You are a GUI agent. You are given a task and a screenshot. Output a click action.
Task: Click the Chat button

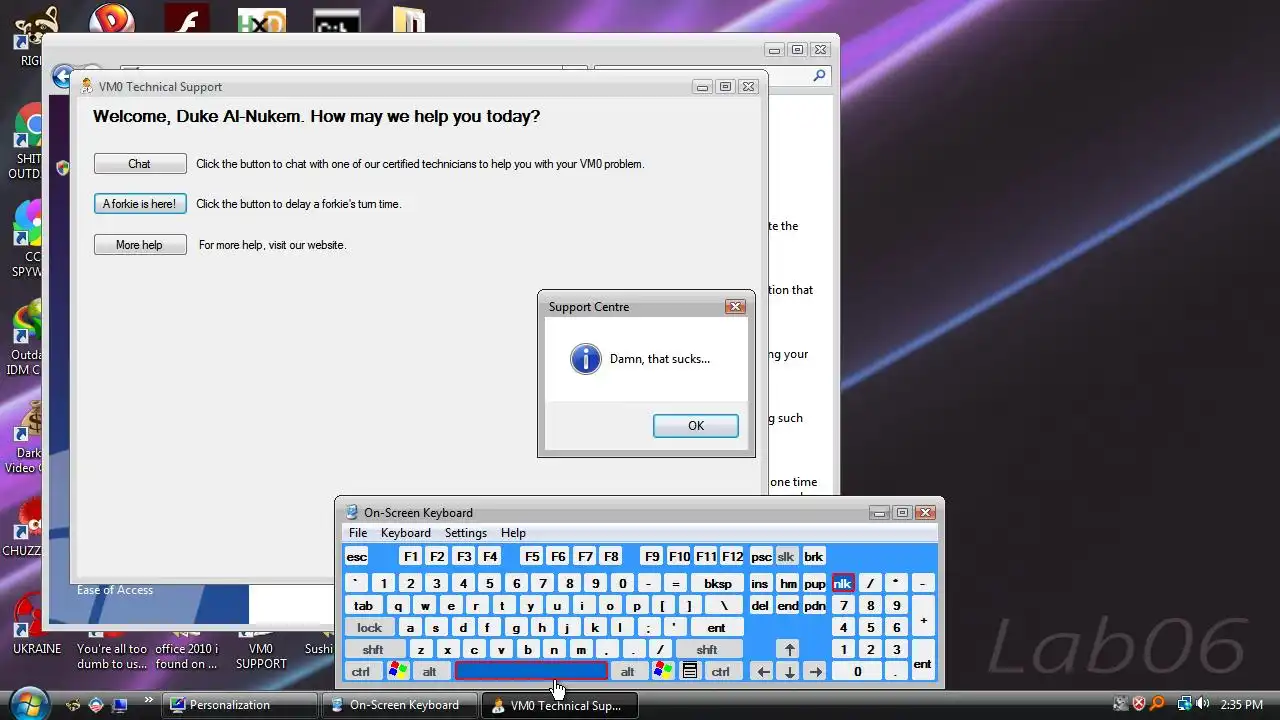[x=140, y=164]
